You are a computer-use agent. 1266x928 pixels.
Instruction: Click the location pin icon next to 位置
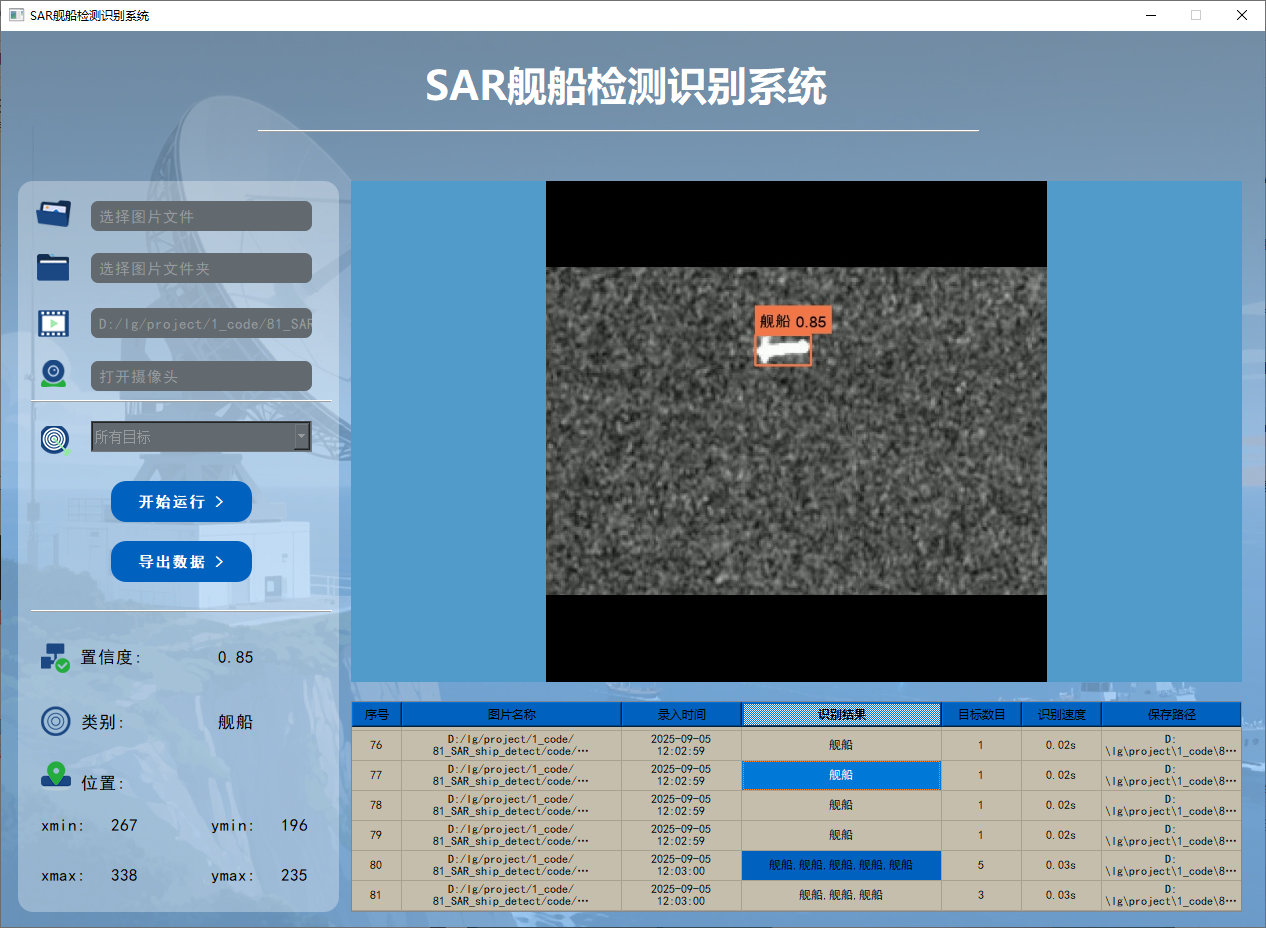tap(55, 775)
